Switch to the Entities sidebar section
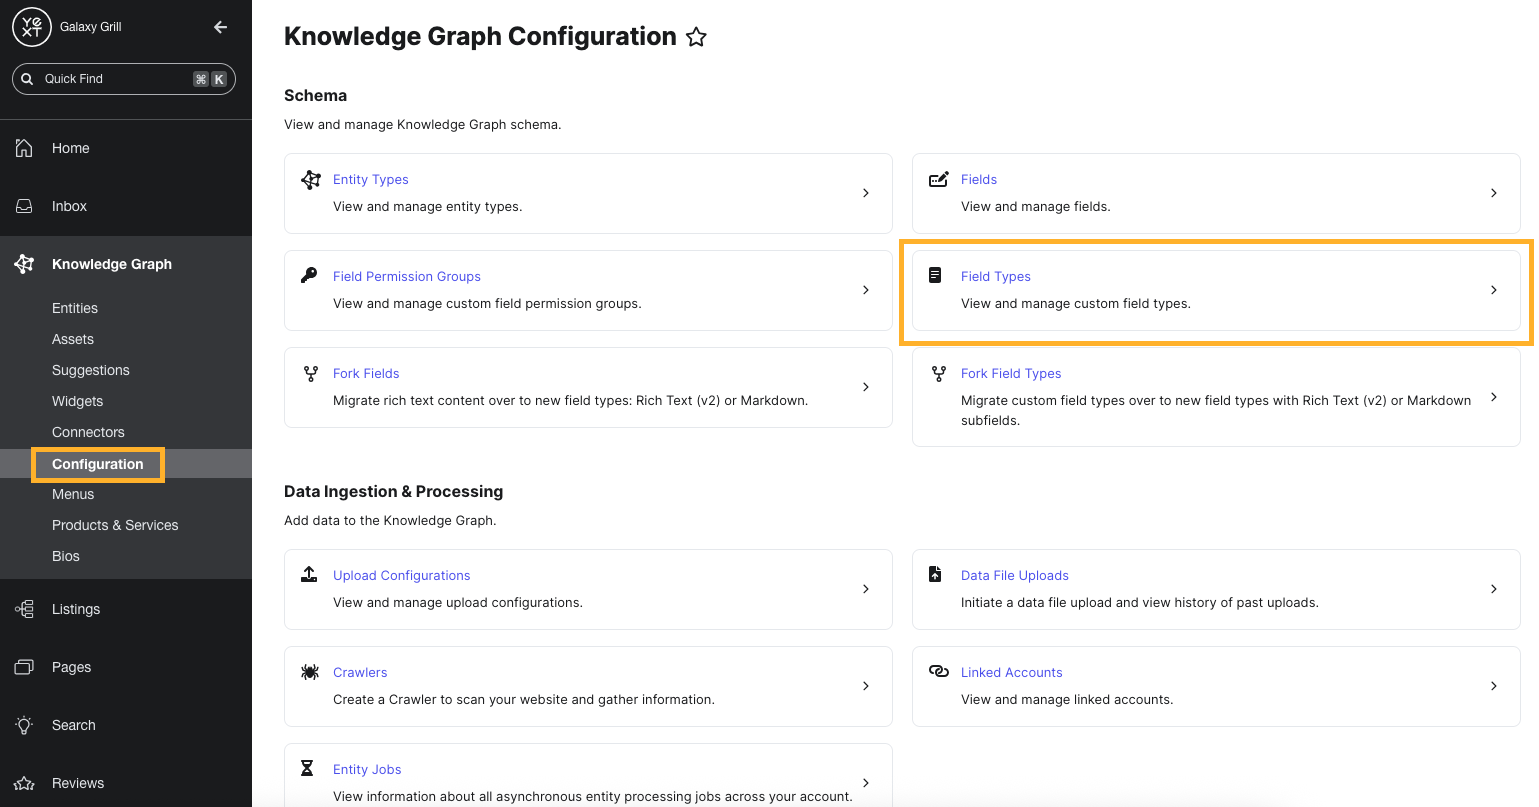This screenshot has width=1539, height=807. click(x=75, y=308)
